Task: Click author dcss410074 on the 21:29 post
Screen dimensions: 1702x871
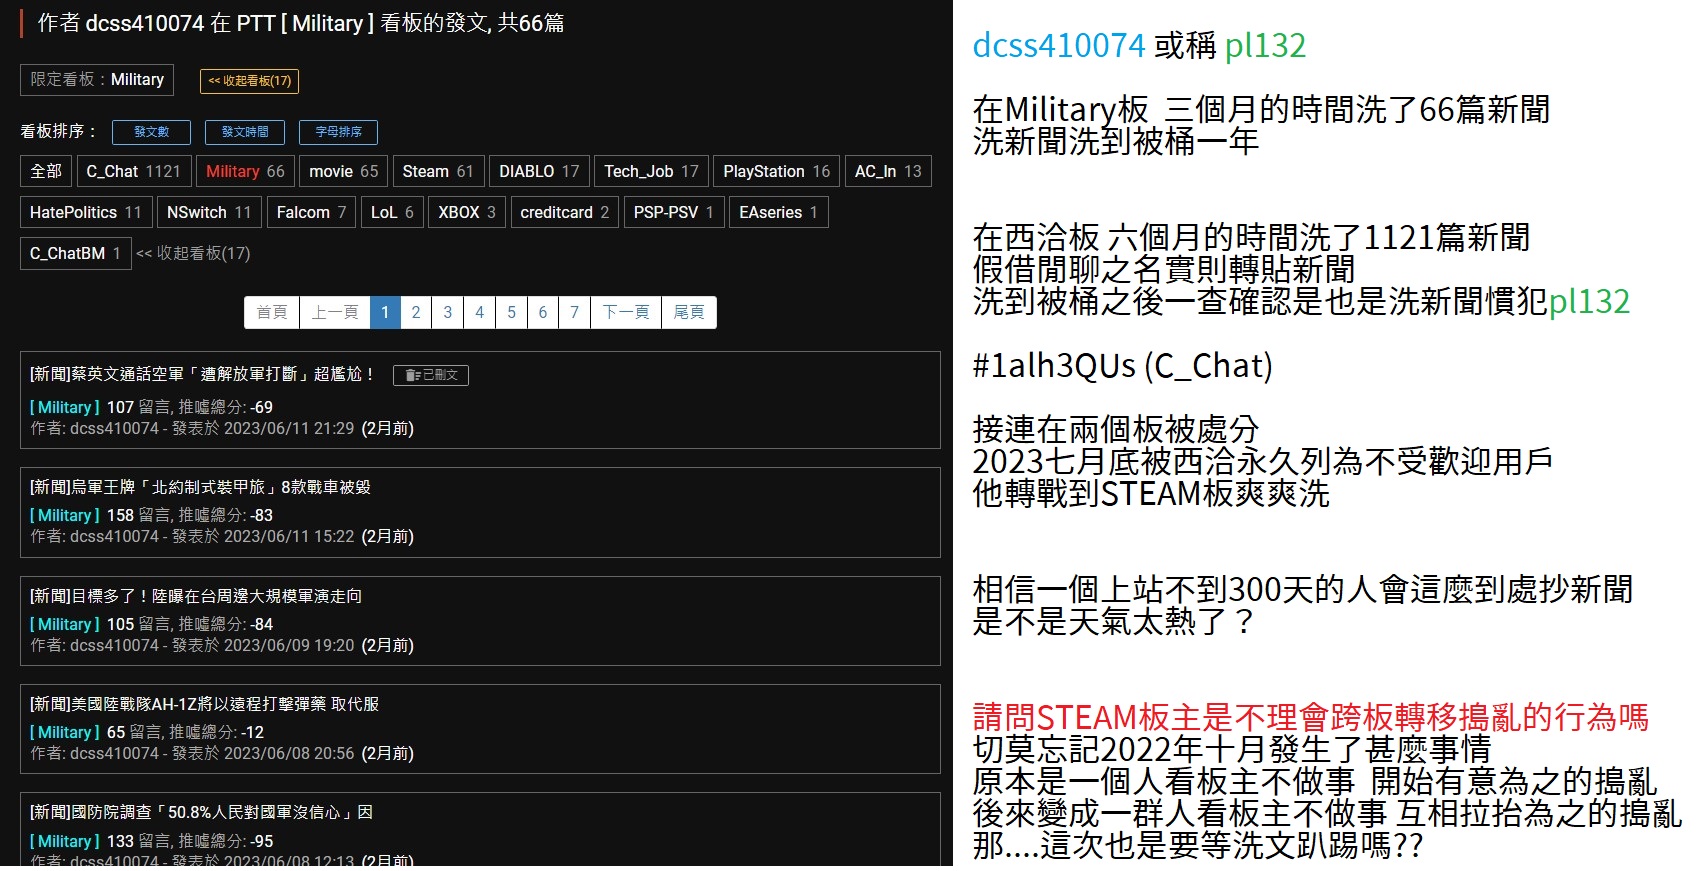Action: (114, 428)
